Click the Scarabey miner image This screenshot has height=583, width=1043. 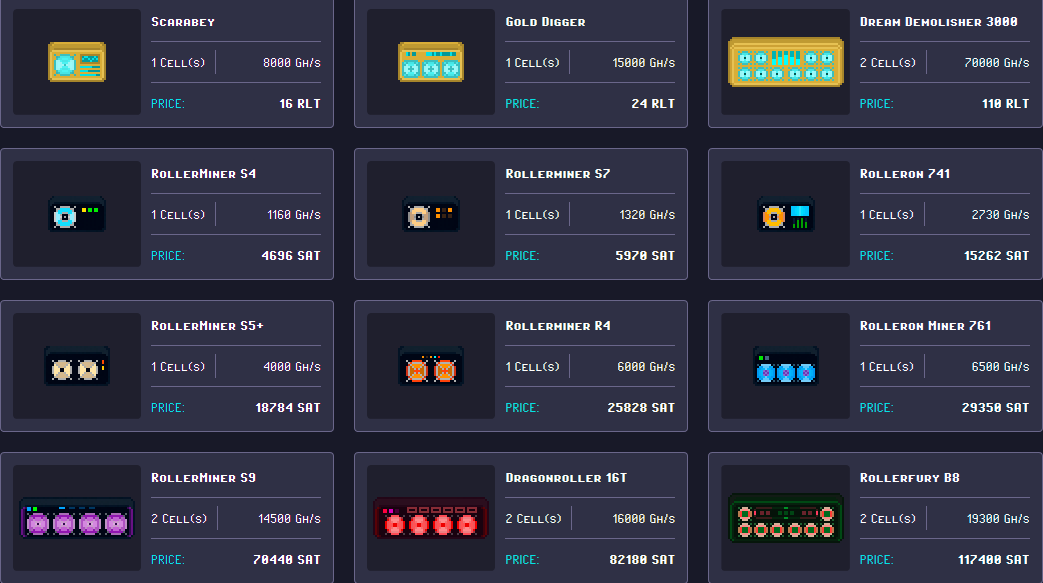click(x=77, y=62)
